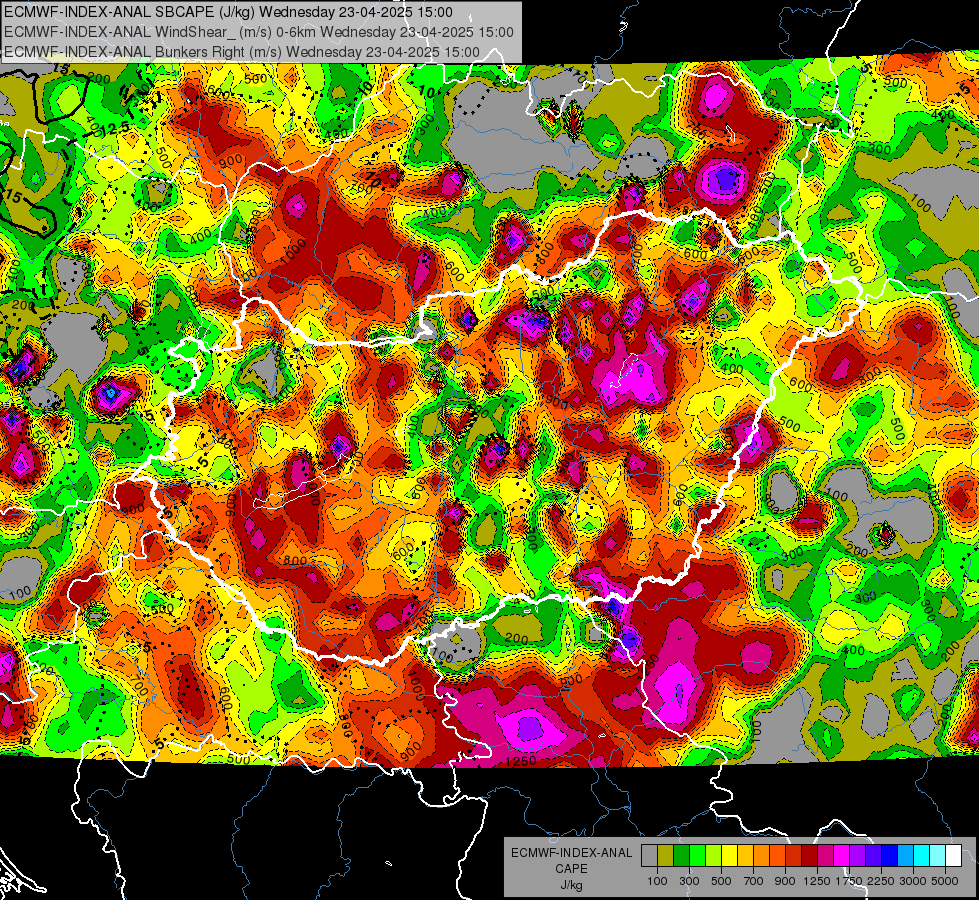The width and height of the screenshot is (979, 900).
Task: Click the white legend swatch right of 5000
Action: tap(953, 856)
